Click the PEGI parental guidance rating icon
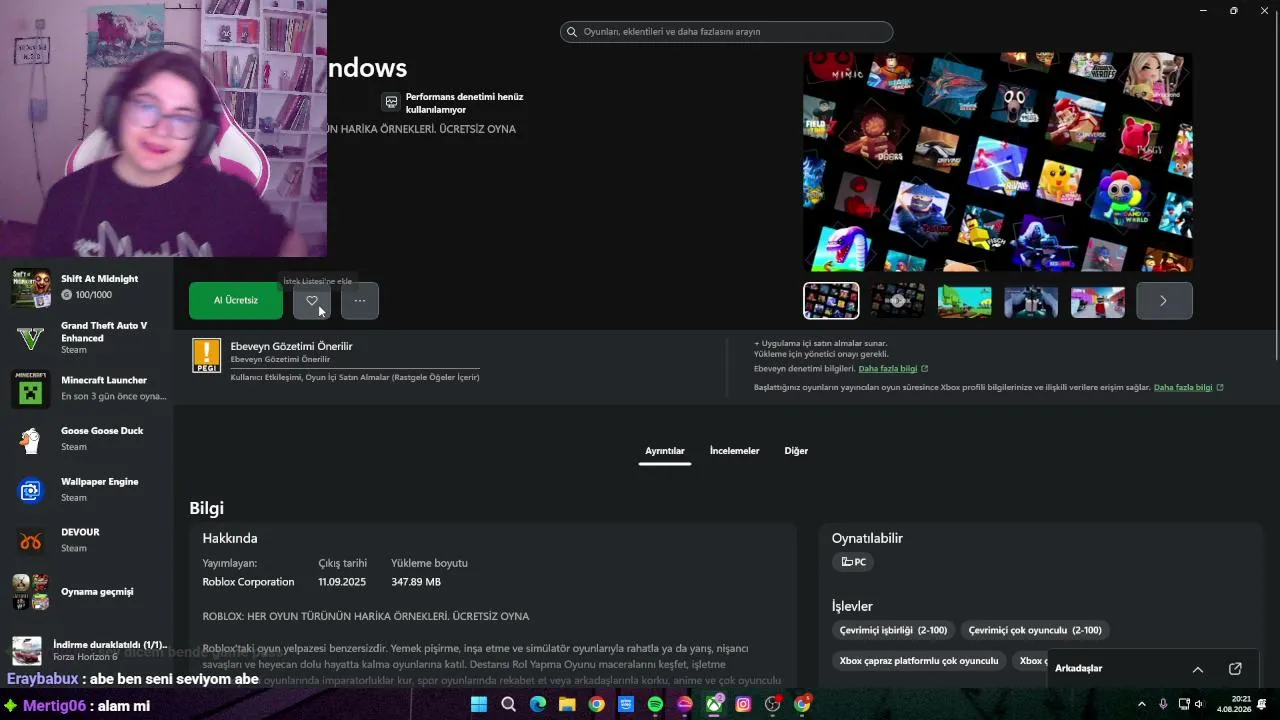 click(206, 356)
